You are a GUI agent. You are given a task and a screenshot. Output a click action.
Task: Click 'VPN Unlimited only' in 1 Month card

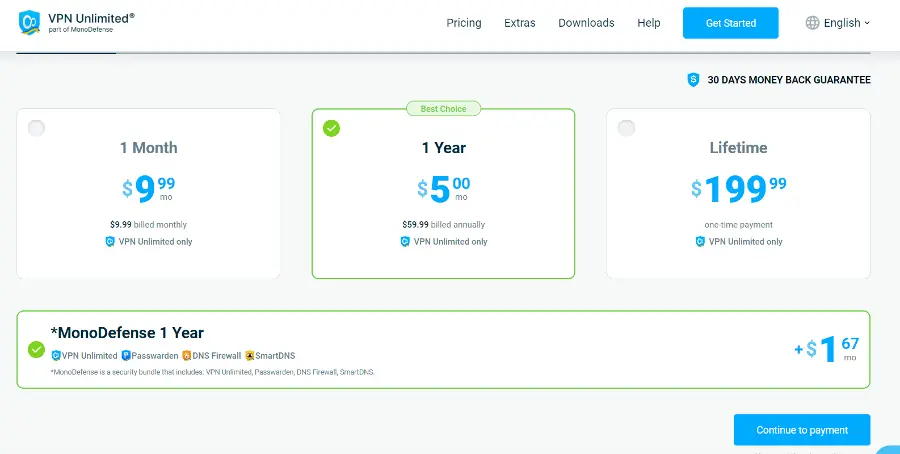[x=156, y=242]
